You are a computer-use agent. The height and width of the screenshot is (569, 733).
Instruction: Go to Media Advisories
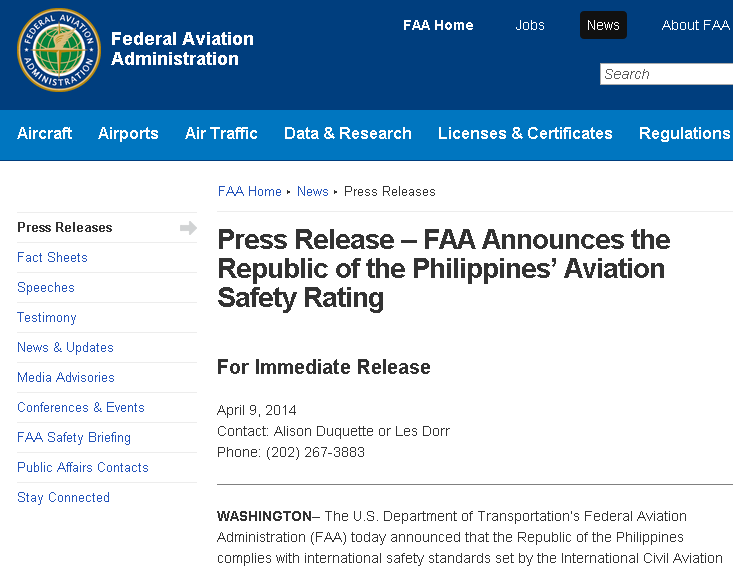pos(66,378)
